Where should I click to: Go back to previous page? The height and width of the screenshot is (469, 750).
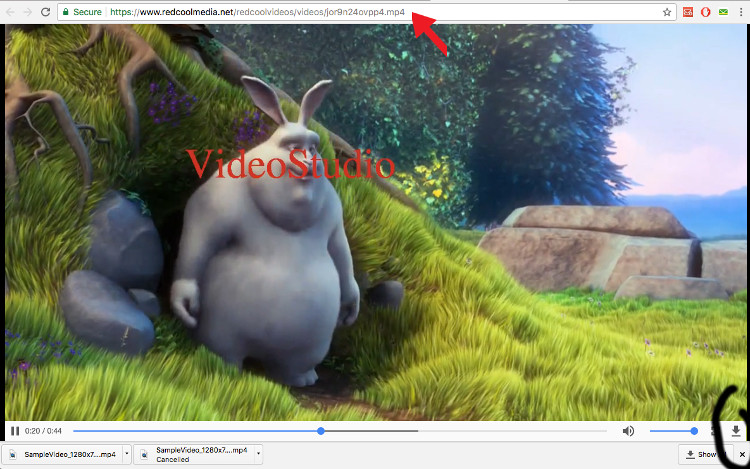coord(9,12)
